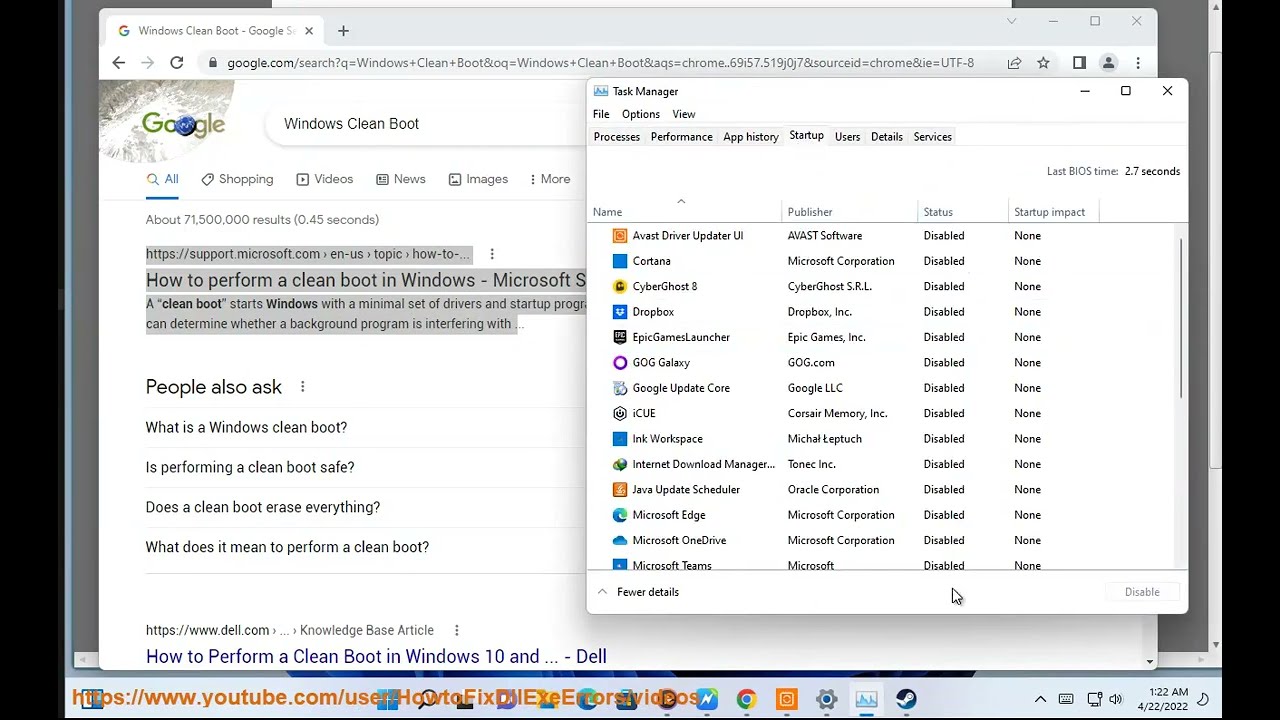Open Chrome from the taskbar
The height and width of the screenshot is (720, 1280).
click(x=746, y=699)
